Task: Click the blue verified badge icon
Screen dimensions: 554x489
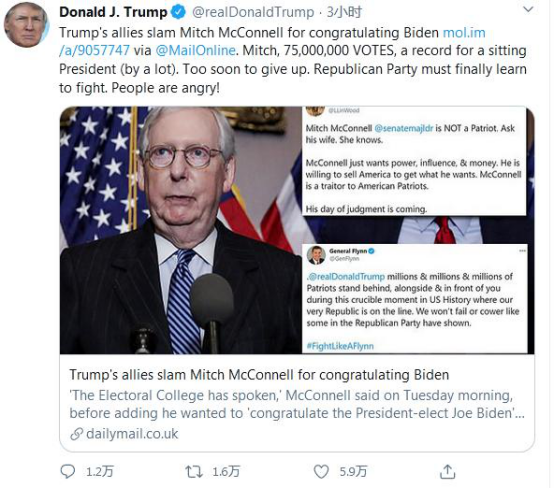Action: pyautogui.click(x=178, y=12)
